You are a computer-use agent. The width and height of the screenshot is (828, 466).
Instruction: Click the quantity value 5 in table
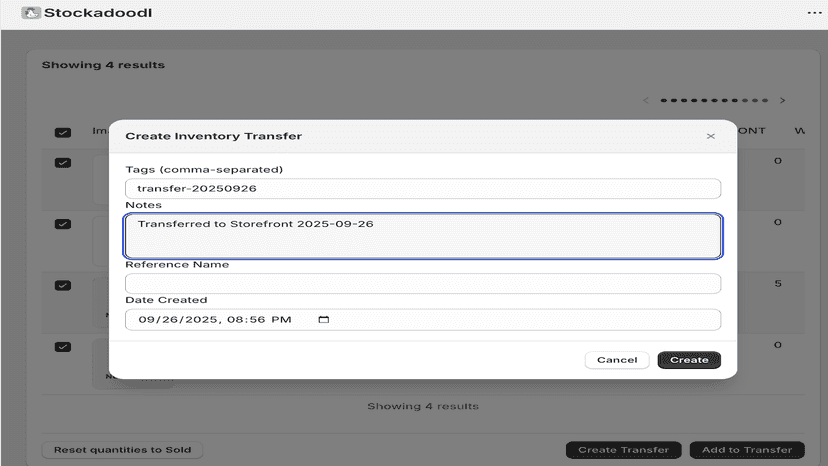pos(778,284)
